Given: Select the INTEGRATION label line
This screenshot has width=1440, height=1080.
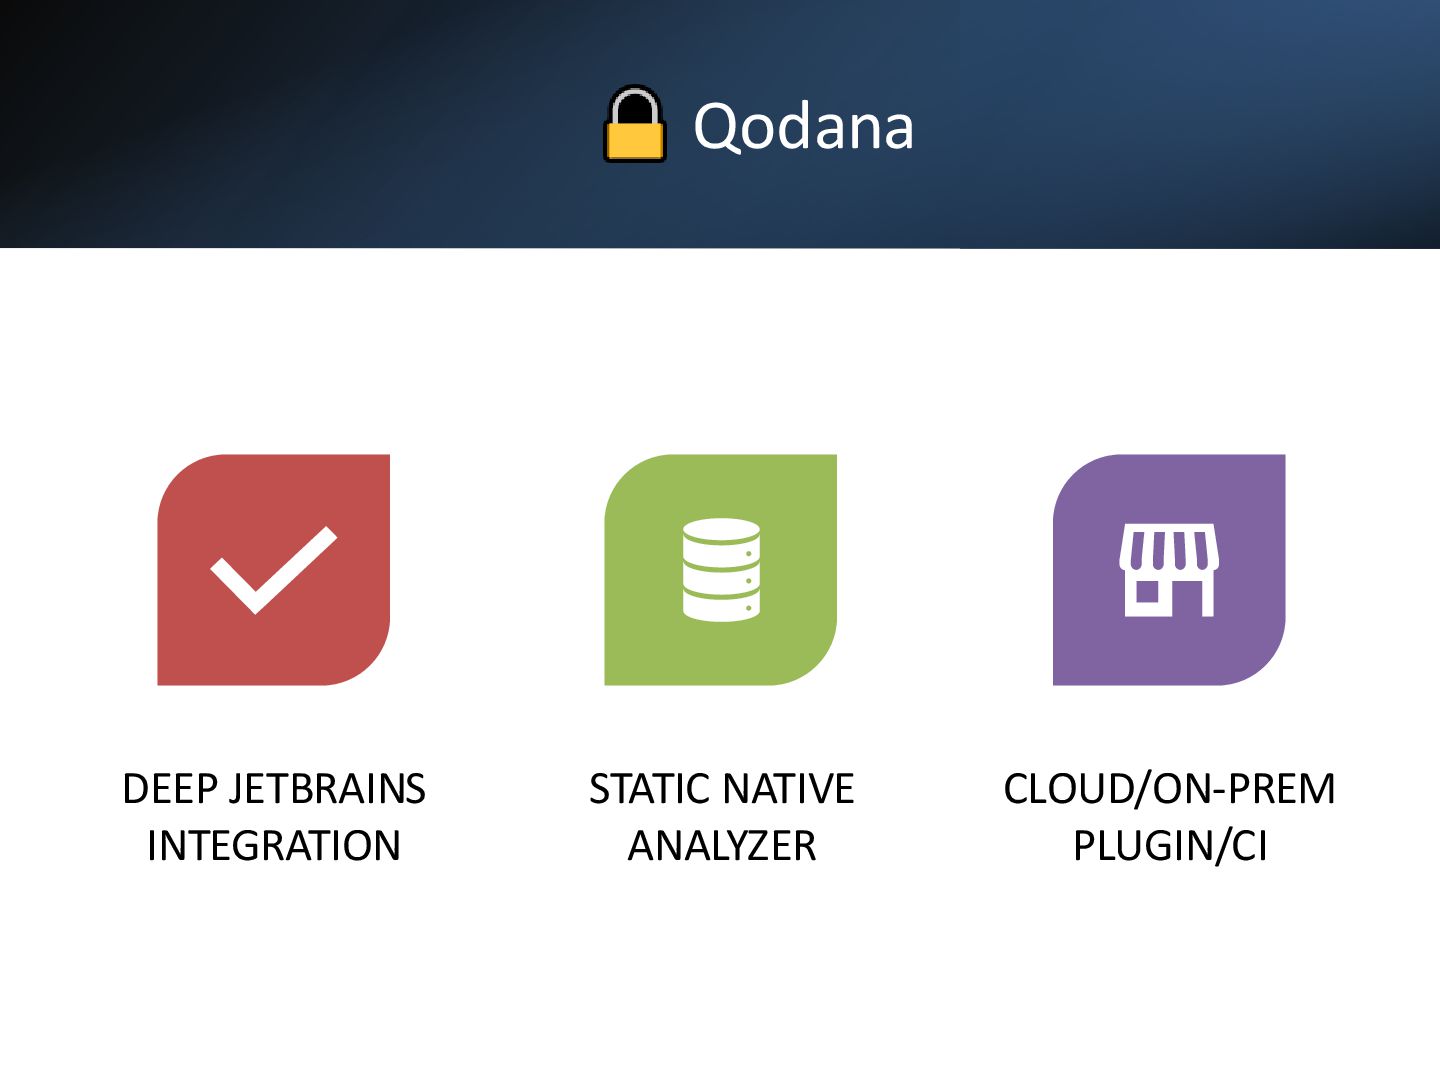Looking at the screenshot, I should coord(274,846).
